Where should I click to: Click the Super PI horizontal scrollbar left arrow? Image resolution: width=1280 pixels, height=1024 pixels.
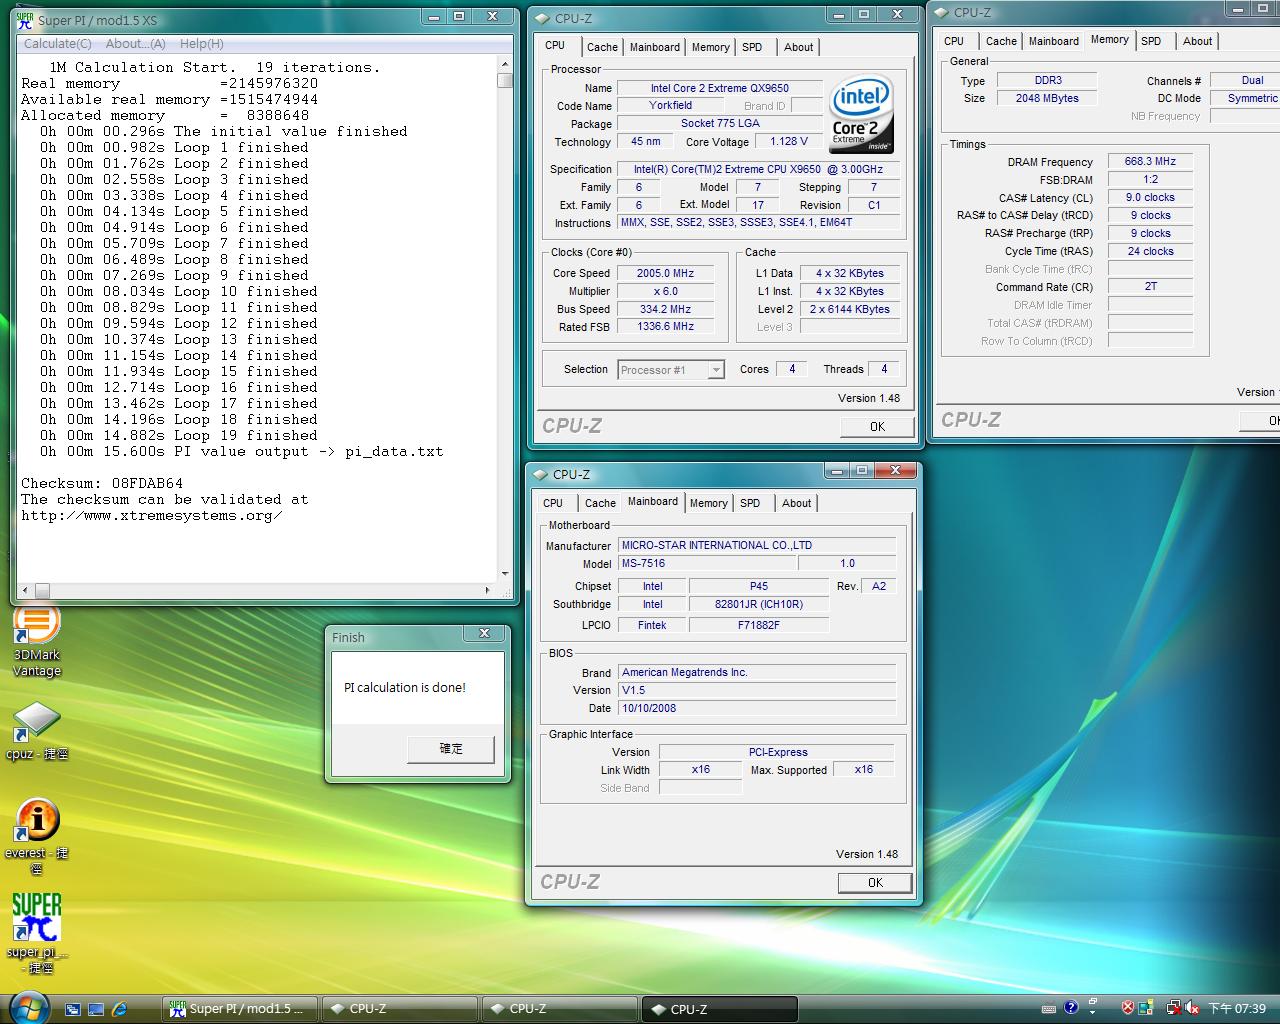pyautogui.click(x=25, y=590)
